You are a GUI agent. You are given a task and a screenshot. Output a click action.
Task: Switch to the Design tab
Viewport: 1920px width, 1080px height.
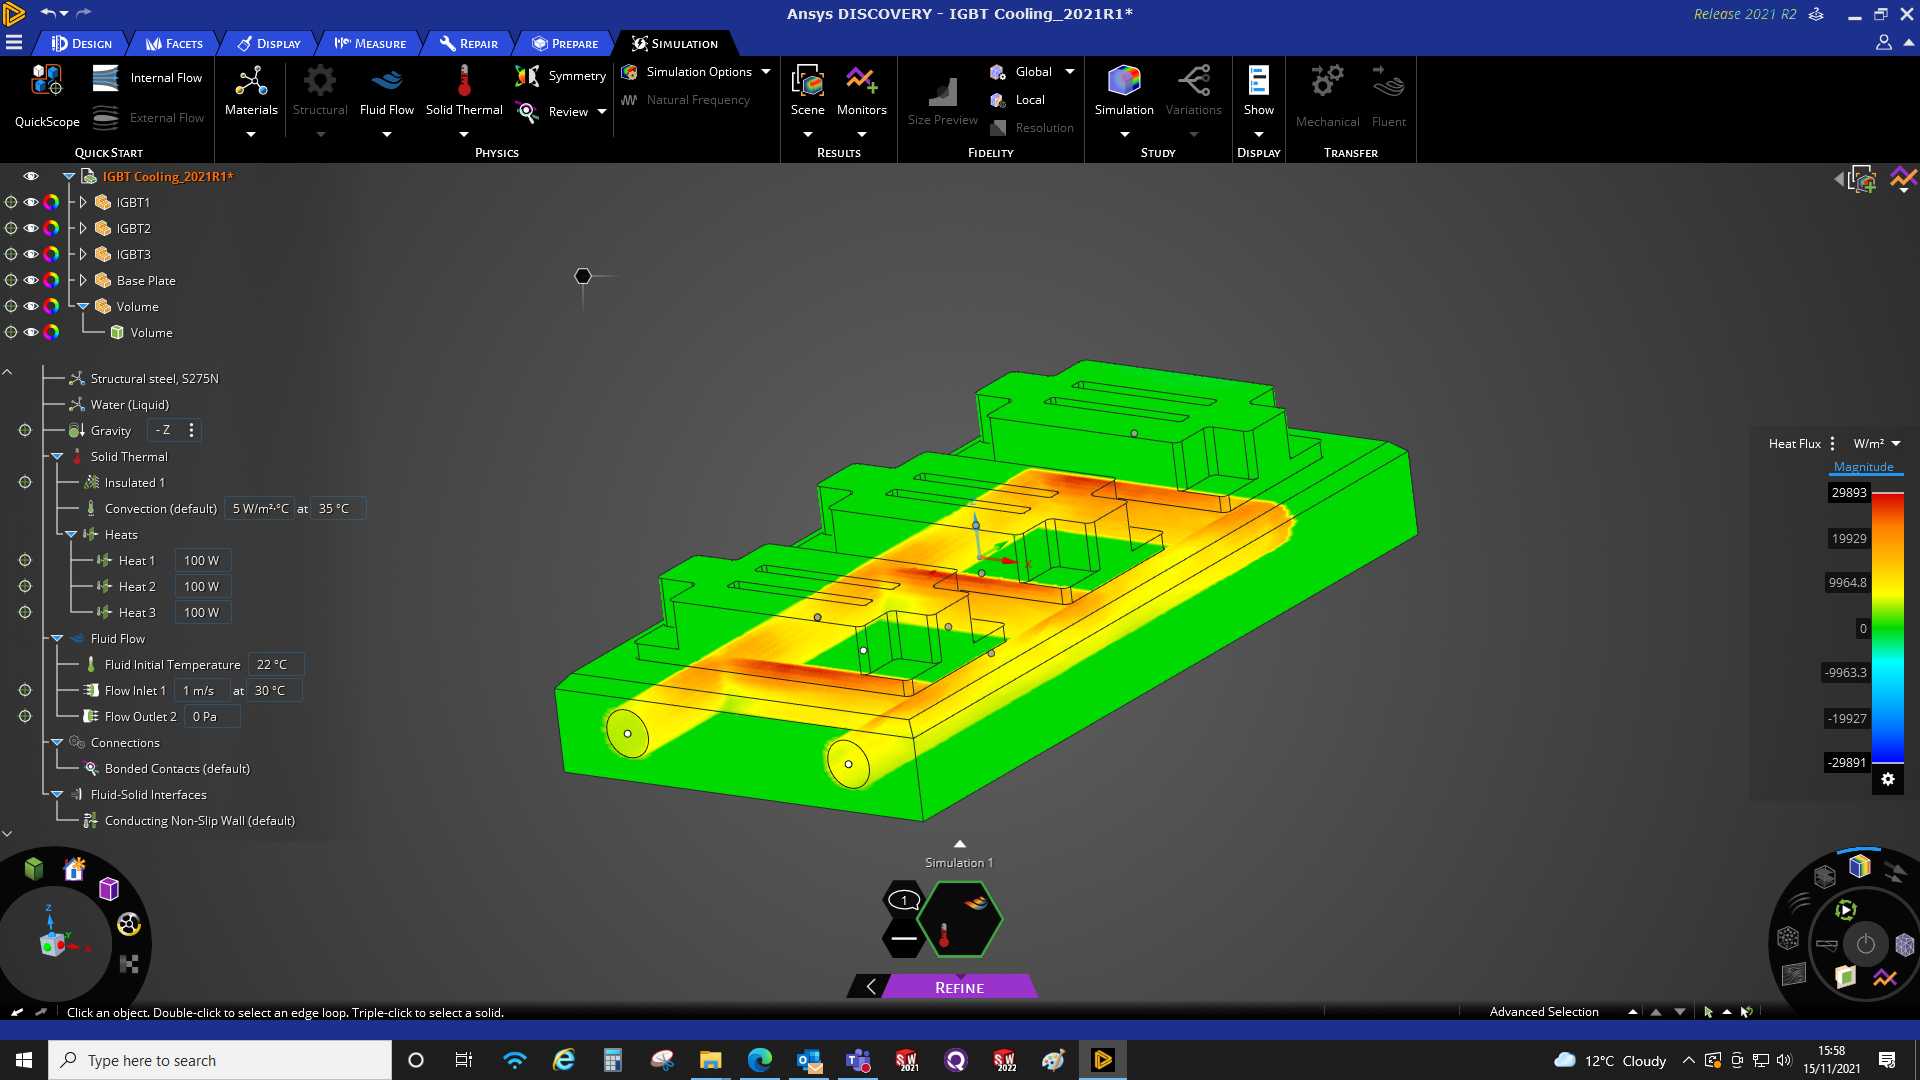click(82, 43)
